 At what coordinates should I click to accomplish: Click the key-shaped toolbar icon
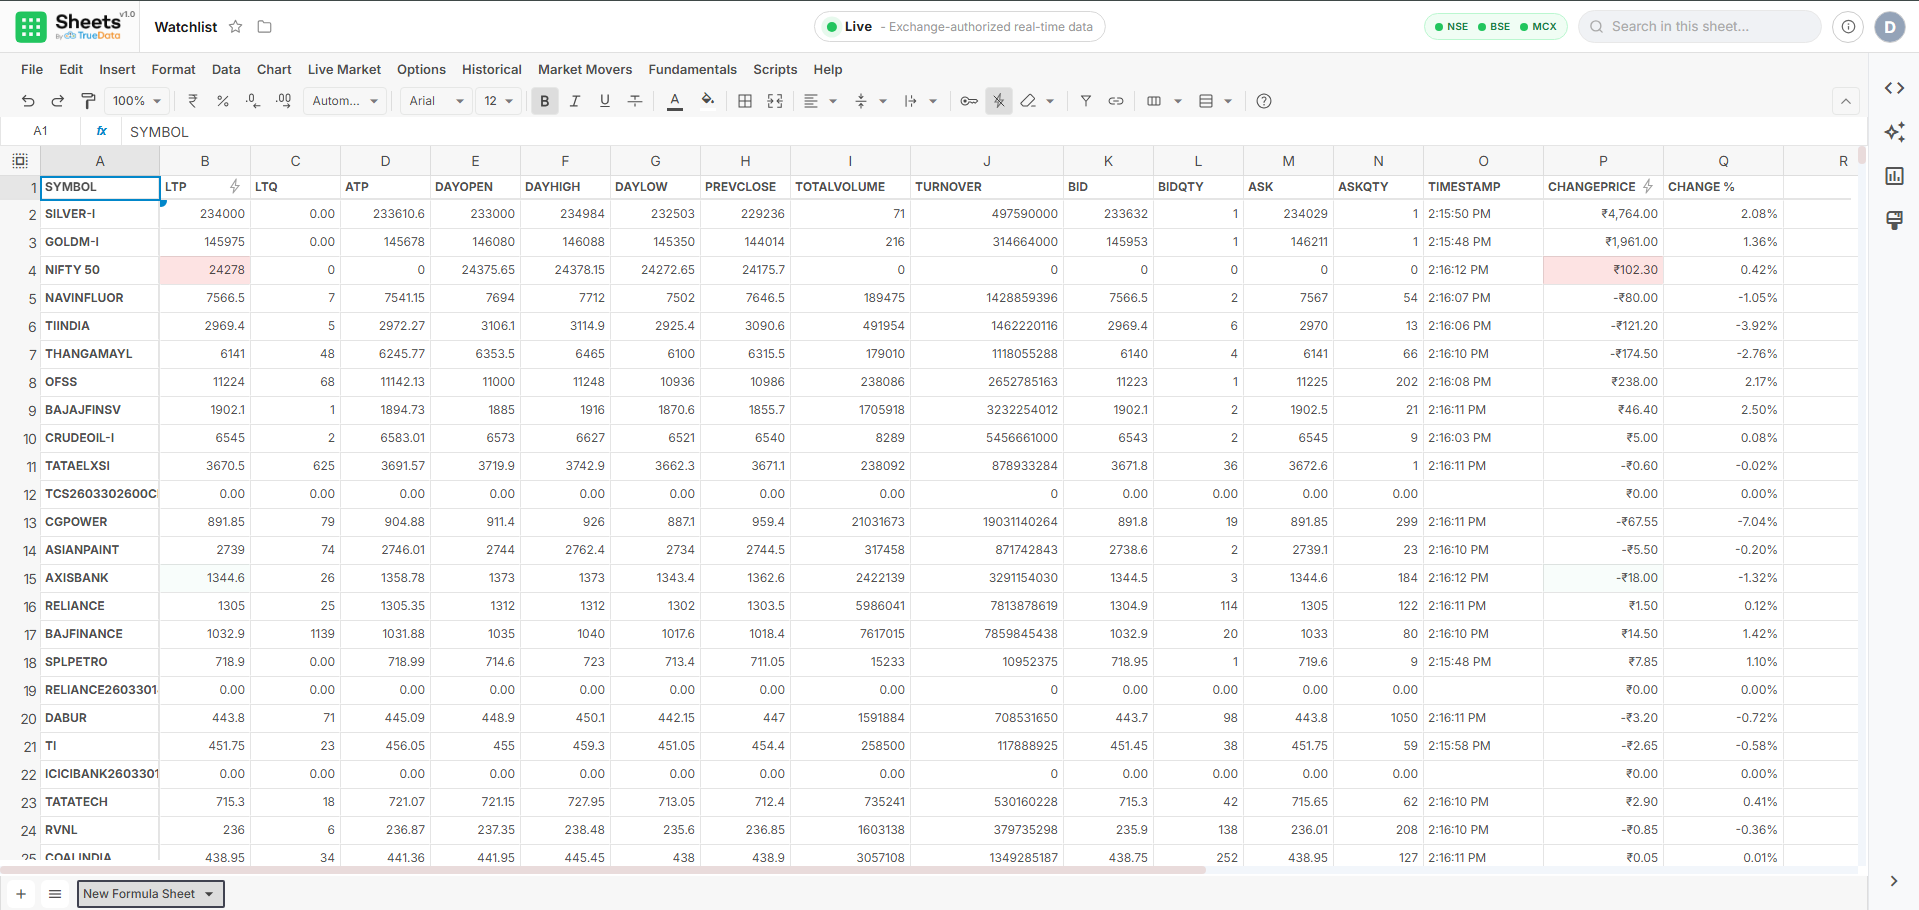(969, 101)
